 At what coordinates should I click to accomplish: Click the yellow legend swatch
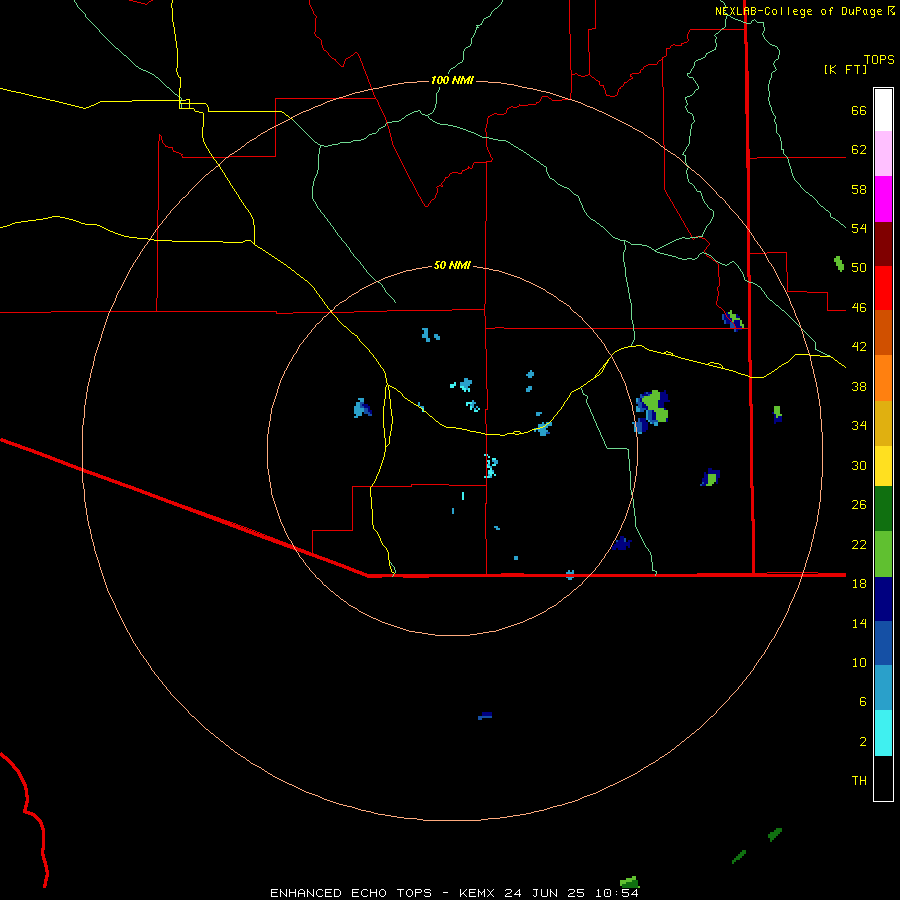[x=883, y=466]
